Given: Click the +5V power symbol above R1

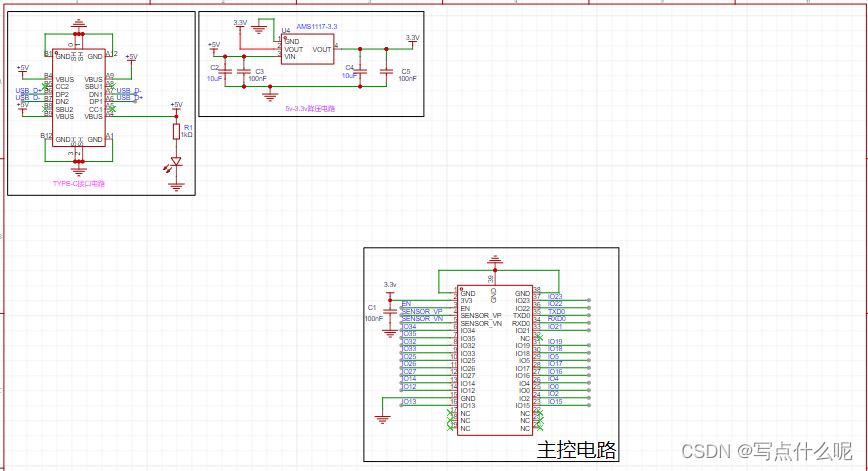Looking at the screenshot, I should [x=176, y=106].
